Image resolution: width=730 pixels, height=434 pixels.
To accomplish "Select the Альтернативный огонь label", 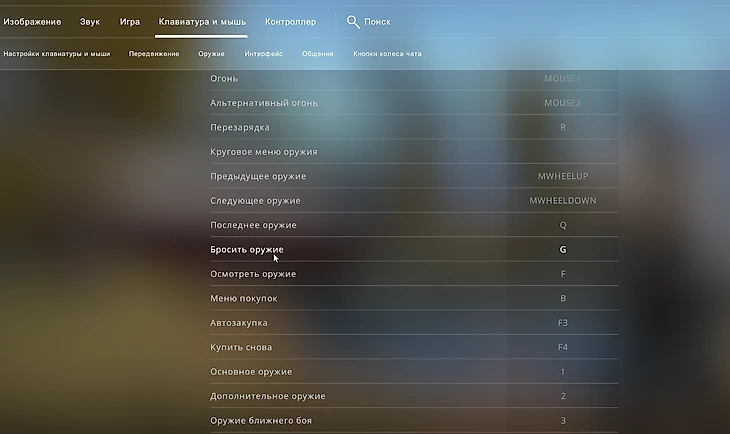I will pyautogui.click(x=264, y=103).
